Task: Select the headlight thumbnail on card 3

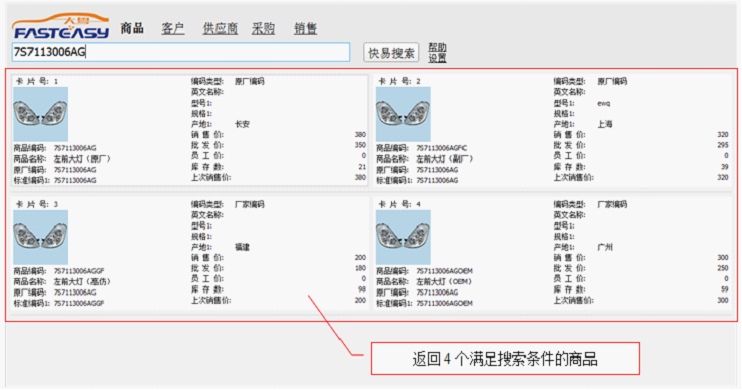Action: tap(41, 237)
